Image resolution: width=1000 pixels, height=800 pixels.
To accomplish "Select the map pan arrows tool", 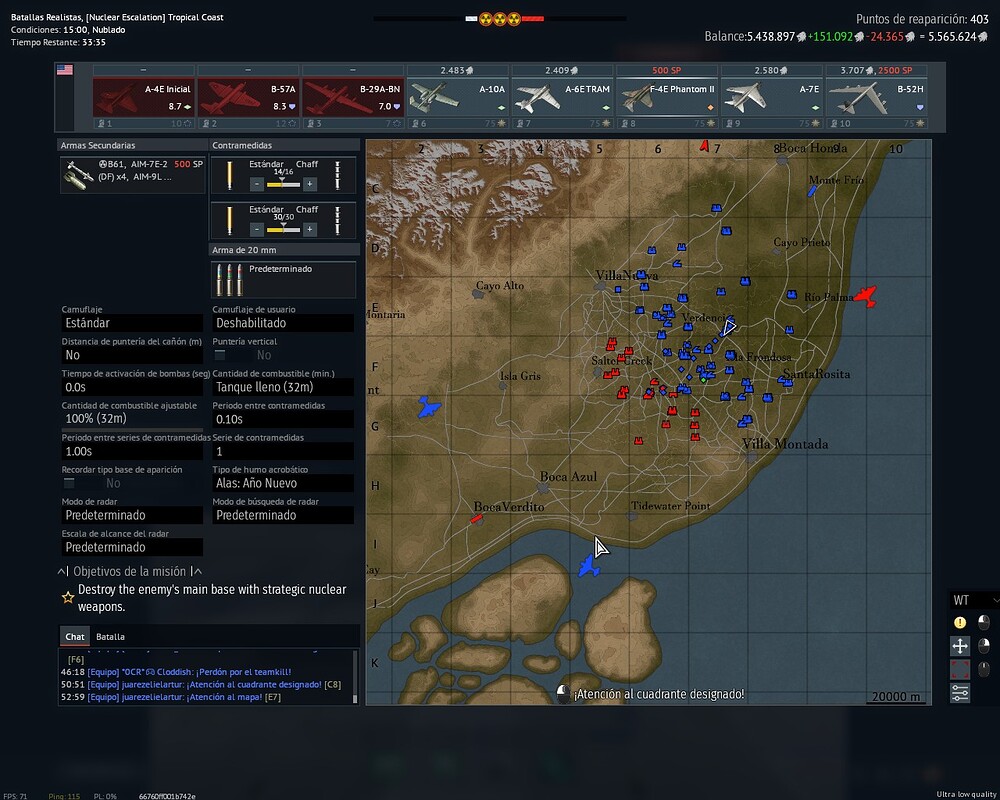I will pyautogui.click(x=960, y=646).
